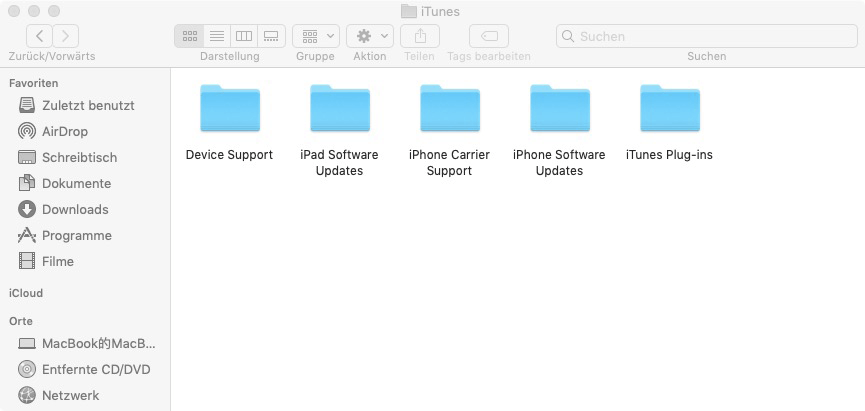Click the iTunes Plug-ins label
Viewport: 865px width, 411px height.
(x=669, y=154)
